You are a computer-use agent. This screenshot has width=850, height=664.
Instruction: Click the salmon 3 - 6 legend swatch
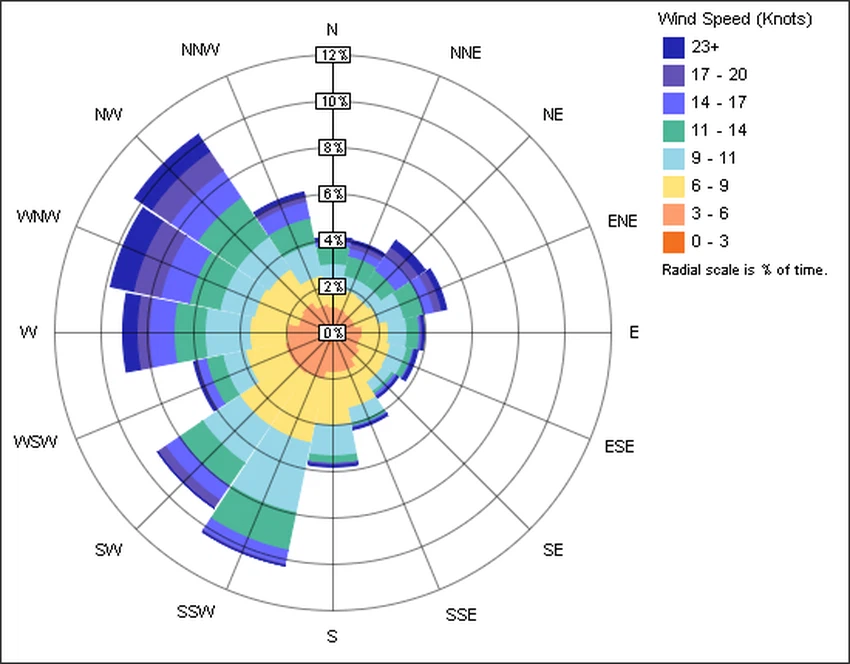tap(673, 214)
